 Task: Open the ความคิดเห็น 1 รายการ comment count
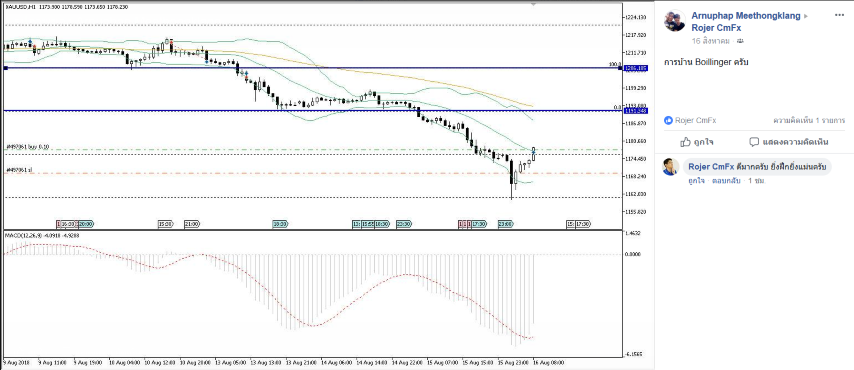tap(809, 120)
